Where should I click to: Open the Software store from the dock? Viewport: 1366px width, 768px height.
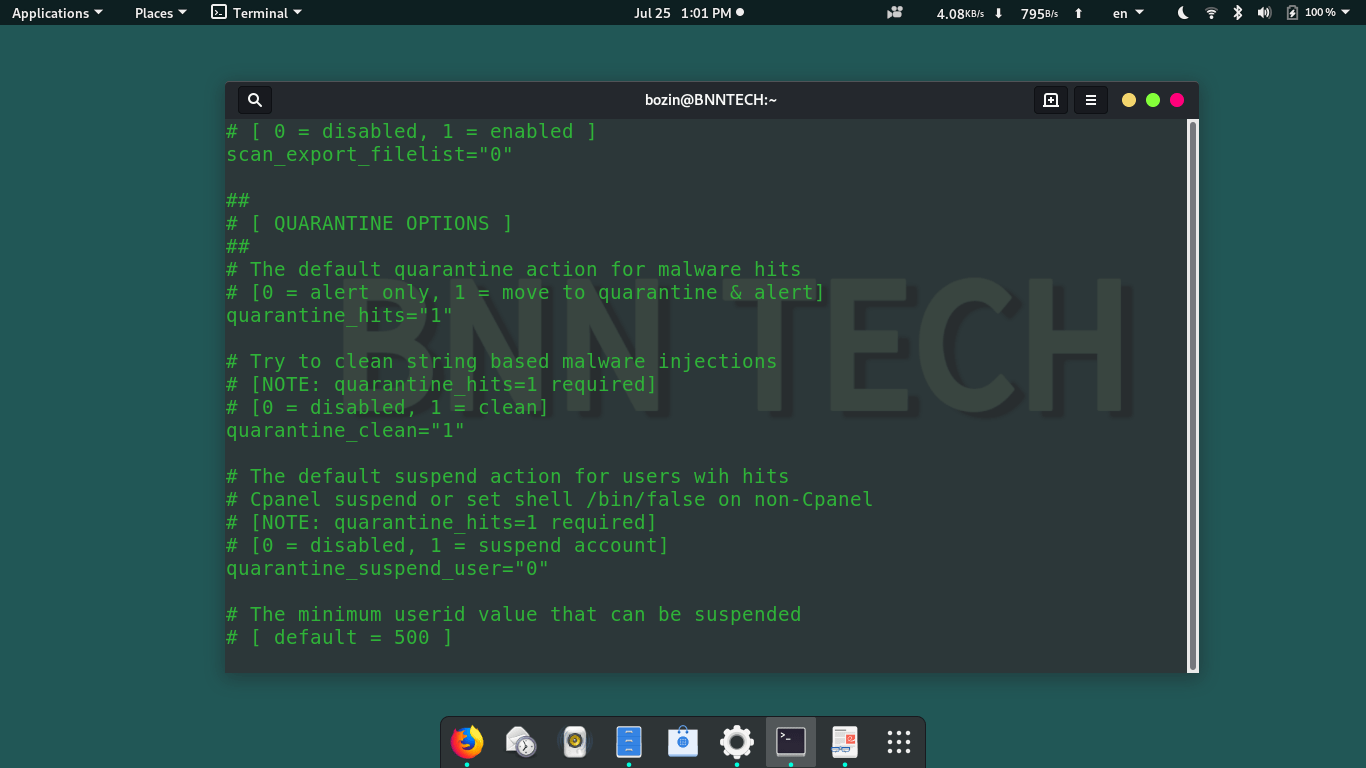pos(682,742)
